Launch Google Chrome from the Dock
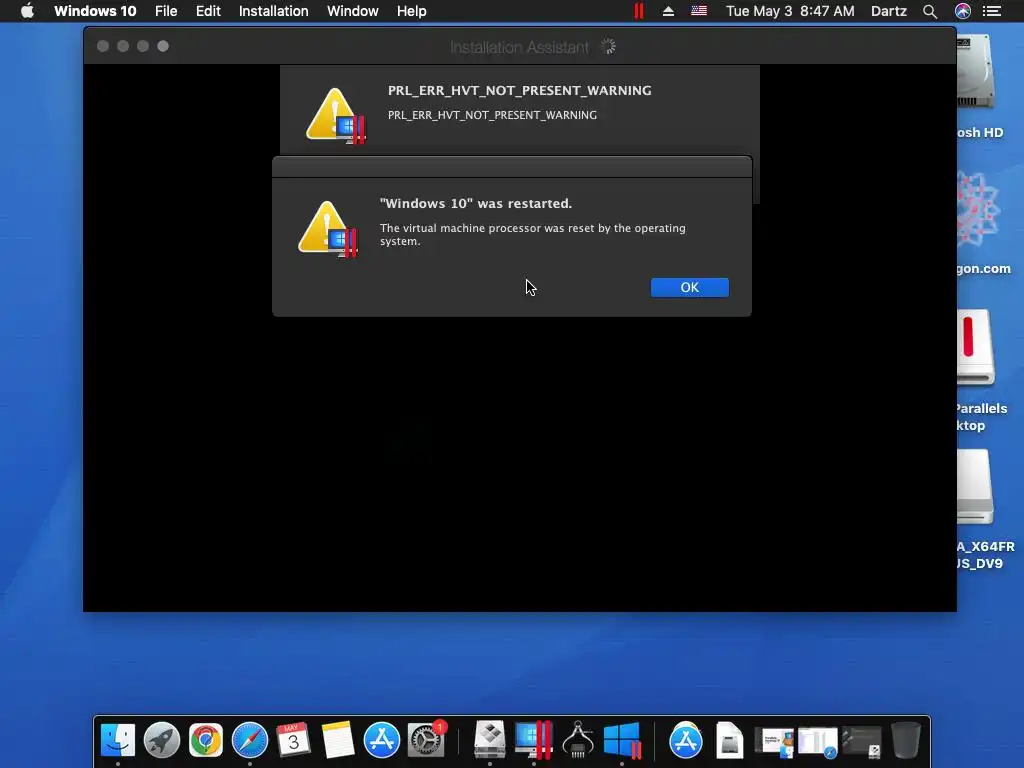The height and width of the screenshot is (768, 1024). click(206, 741)
